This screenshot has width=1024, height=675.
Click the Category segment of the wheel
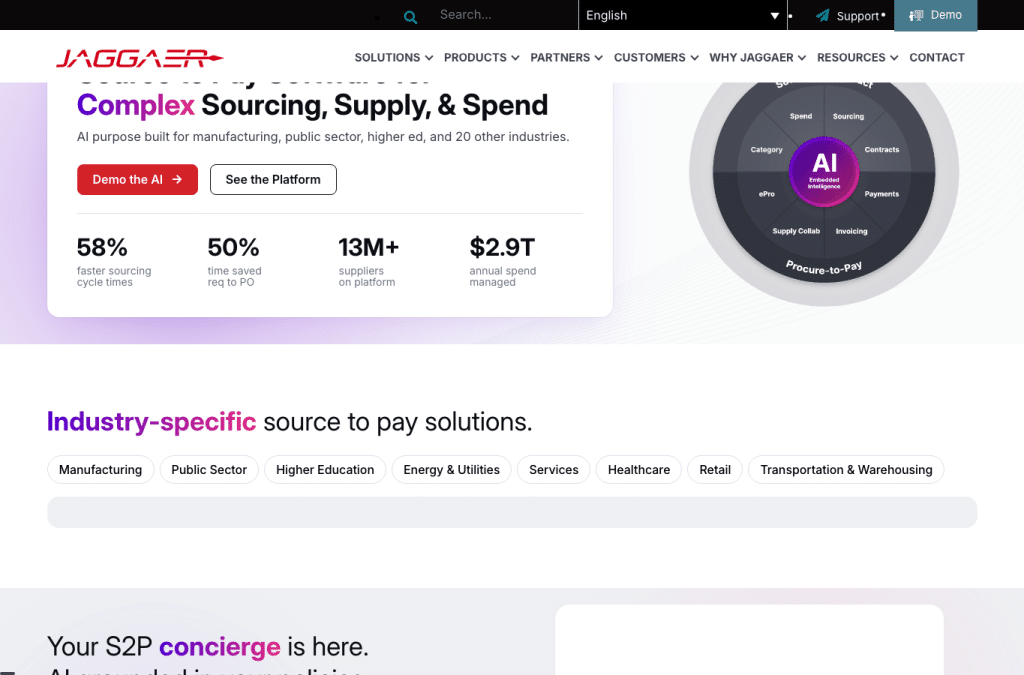[x=766, y=149]
